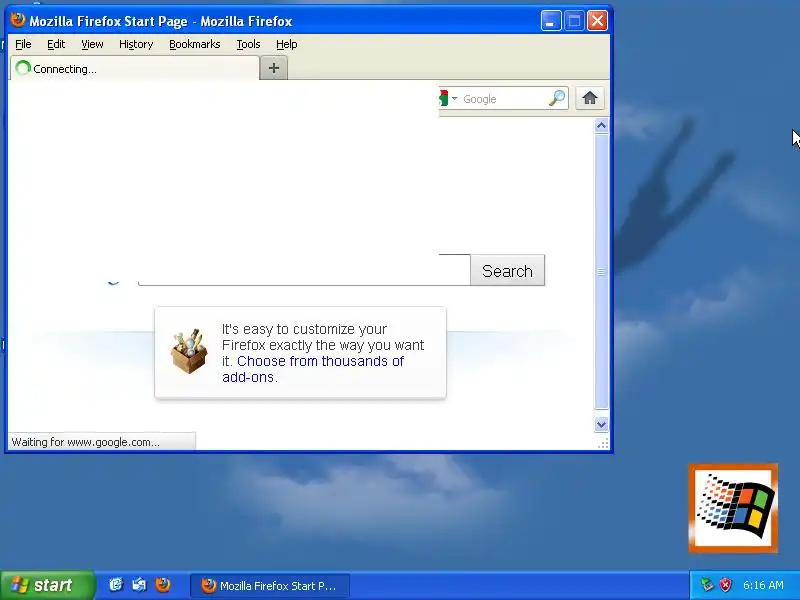Click the Firefox icon in the title bar
This screenshot has width=800, height=600.
click(x=18, y=20)
